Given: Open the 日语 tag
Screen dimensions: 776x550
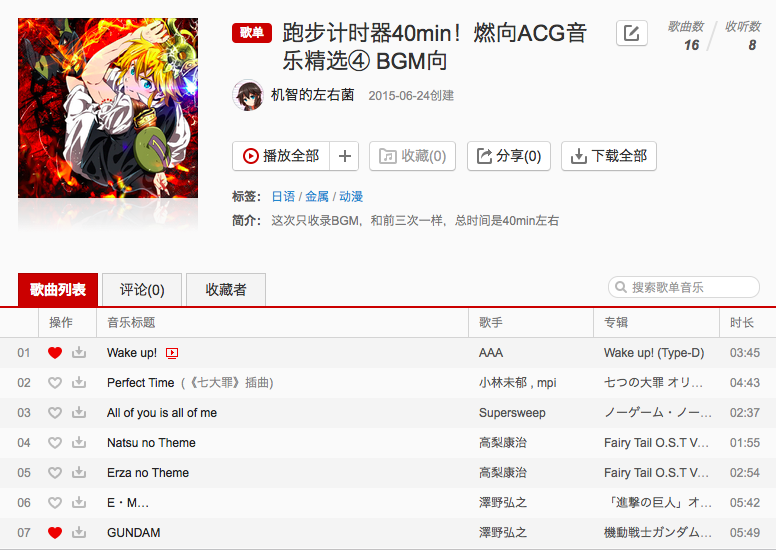Looking at the screenshot, I should pos(283,197).
